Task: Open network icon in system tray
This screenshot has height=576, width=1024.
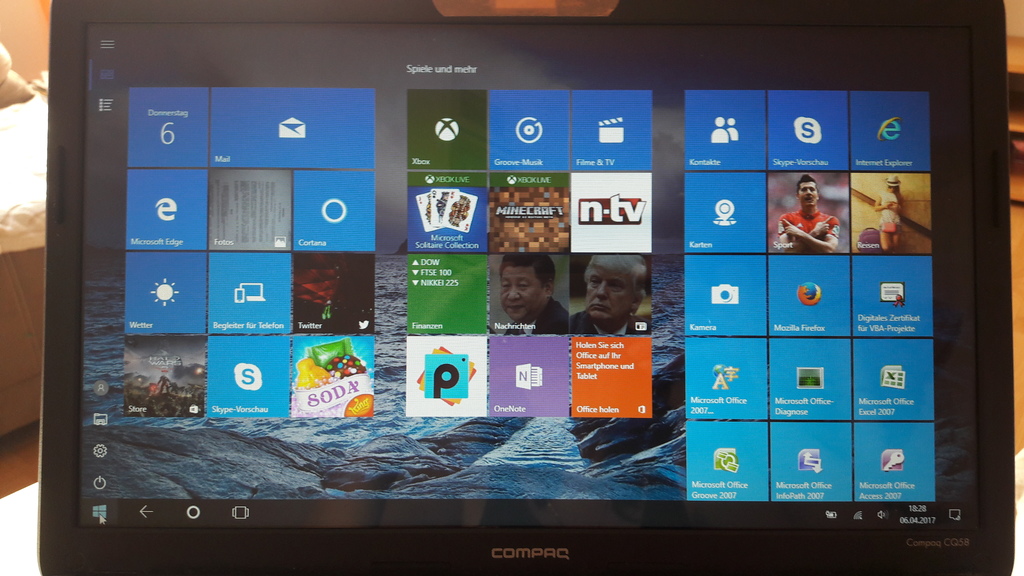Action: (857, 515)
